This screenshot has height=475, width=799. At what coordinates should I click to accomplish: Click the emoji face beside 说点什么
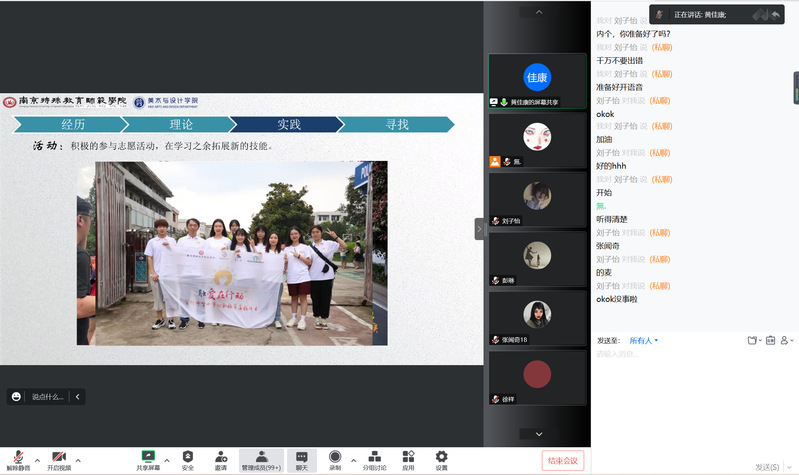point(17,396)
